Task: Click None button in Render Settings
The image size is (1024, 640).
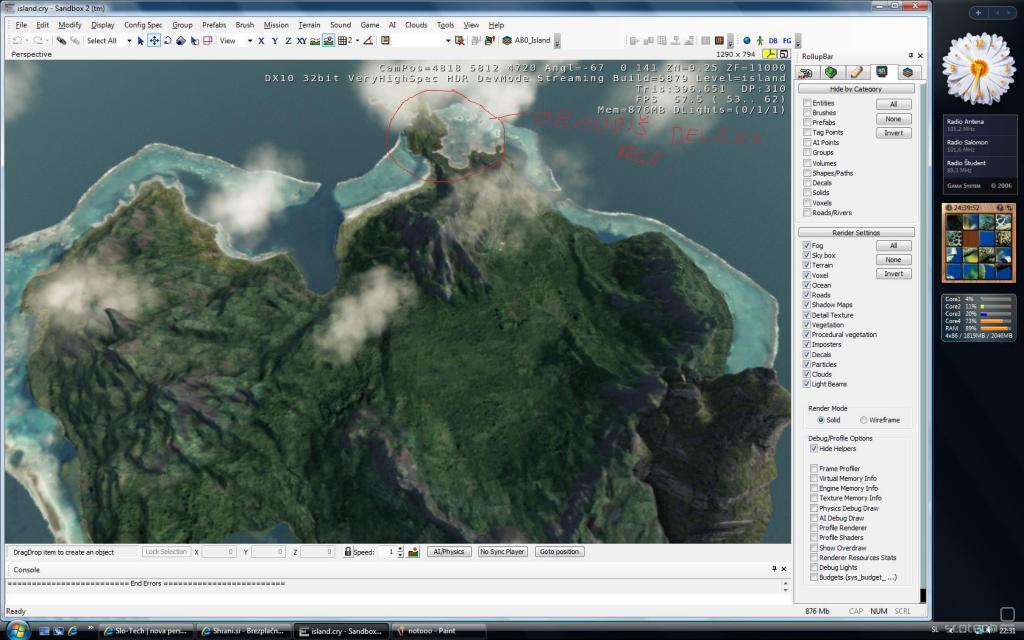Action: click(x=893, y=260)
